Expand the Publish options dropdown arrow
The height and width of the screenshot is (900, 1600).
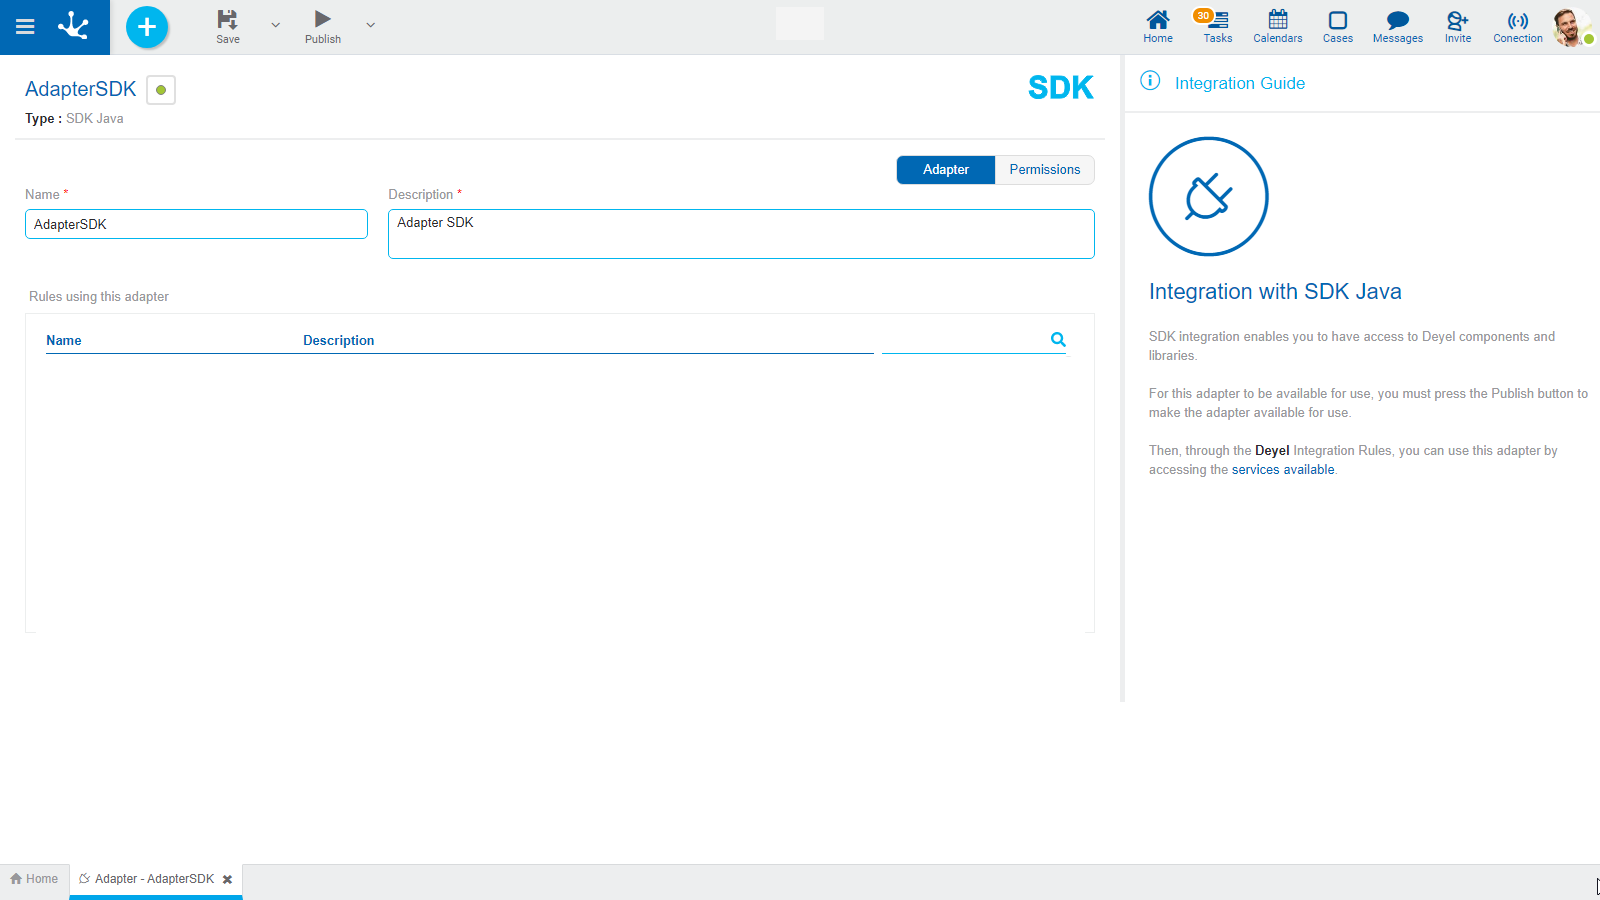coord(371,25)
